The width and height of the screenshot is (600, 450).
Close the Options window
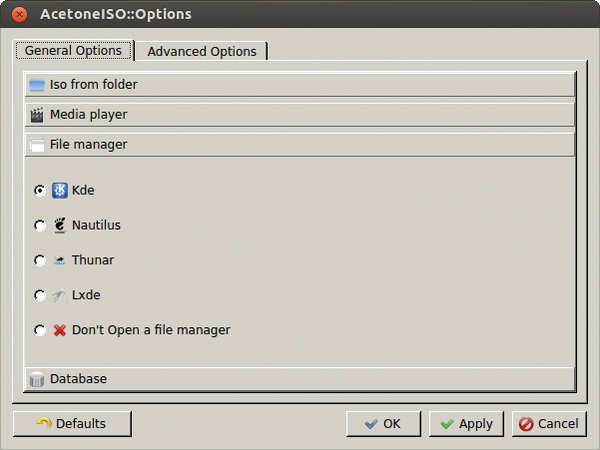pos(19,14)
